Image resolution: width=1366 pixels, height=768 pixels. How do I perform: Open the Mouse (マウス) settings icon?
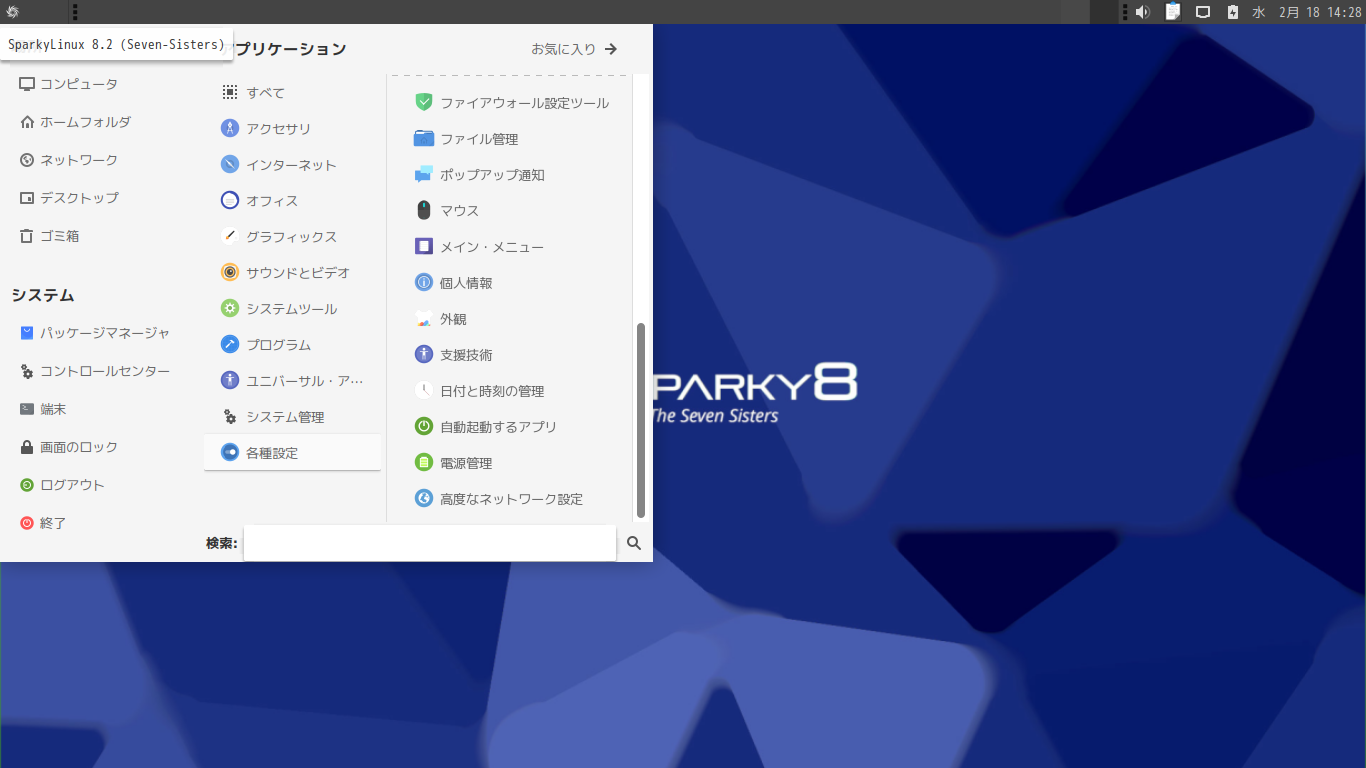click(x=423, y=210)
